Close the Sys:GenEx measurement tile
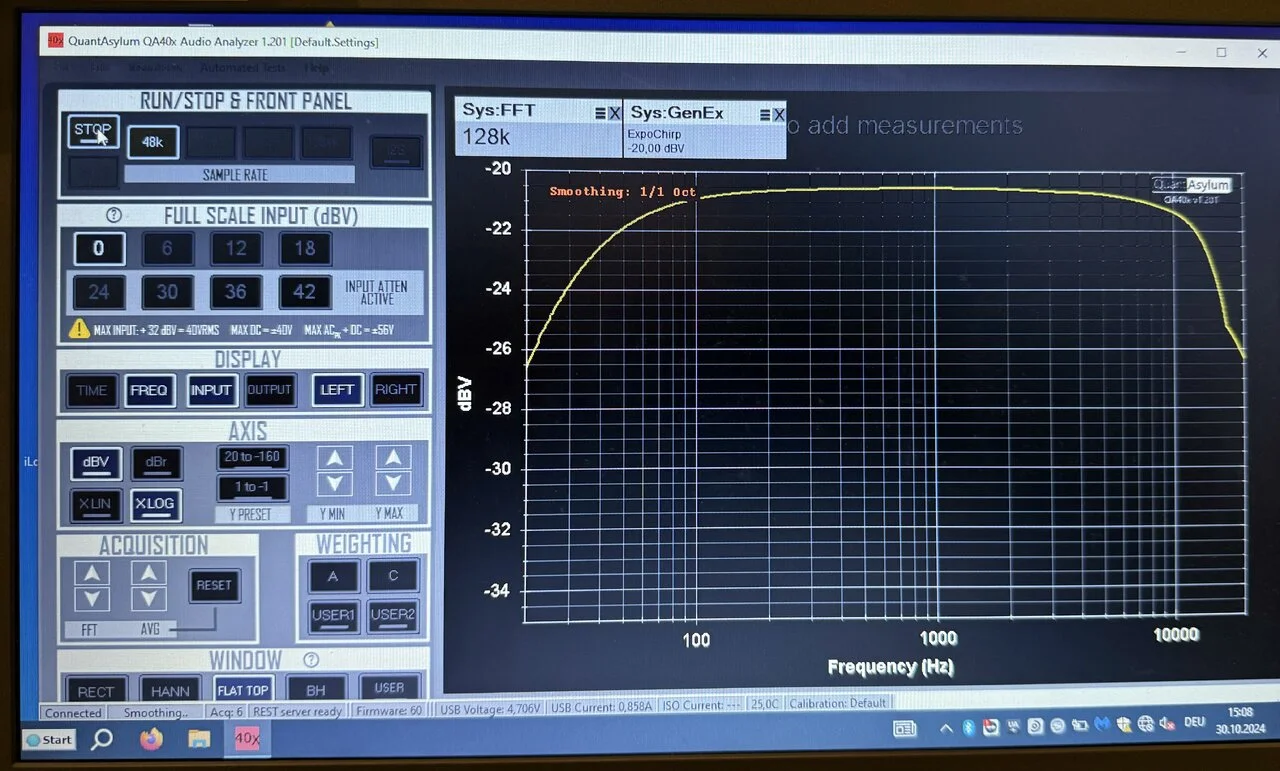The image size is (1280, 771). pos(778,114)
